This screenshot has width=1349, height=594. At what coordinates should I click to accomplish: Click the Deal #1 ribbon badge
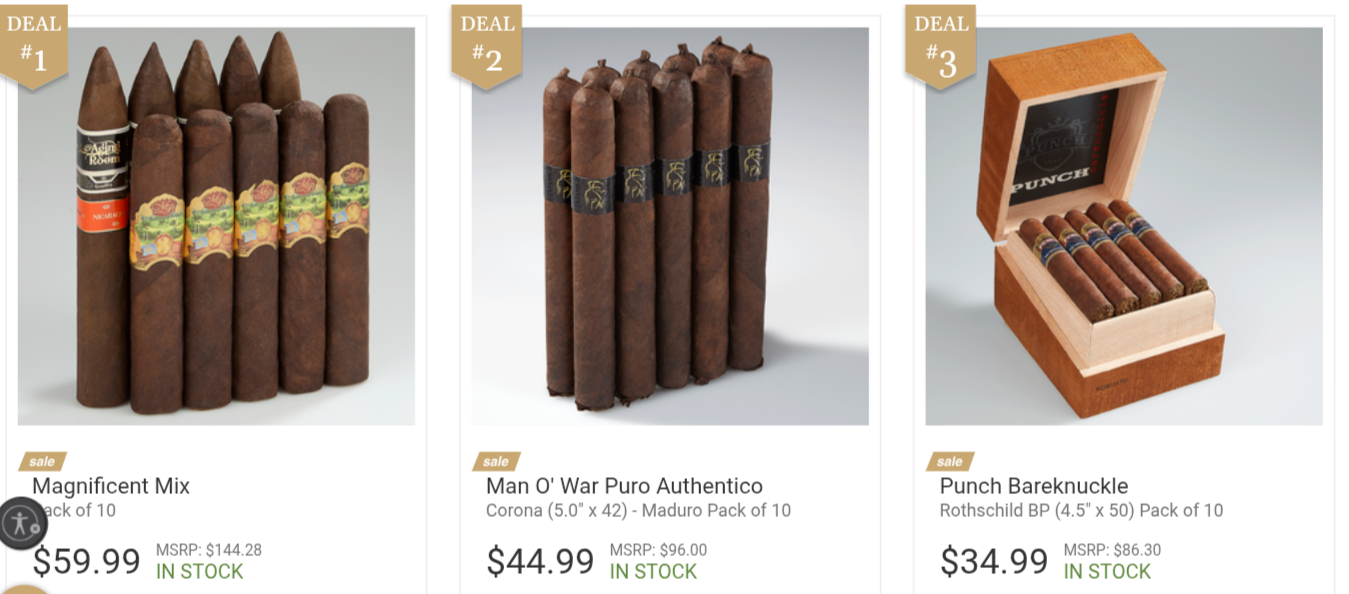[33, 46]
